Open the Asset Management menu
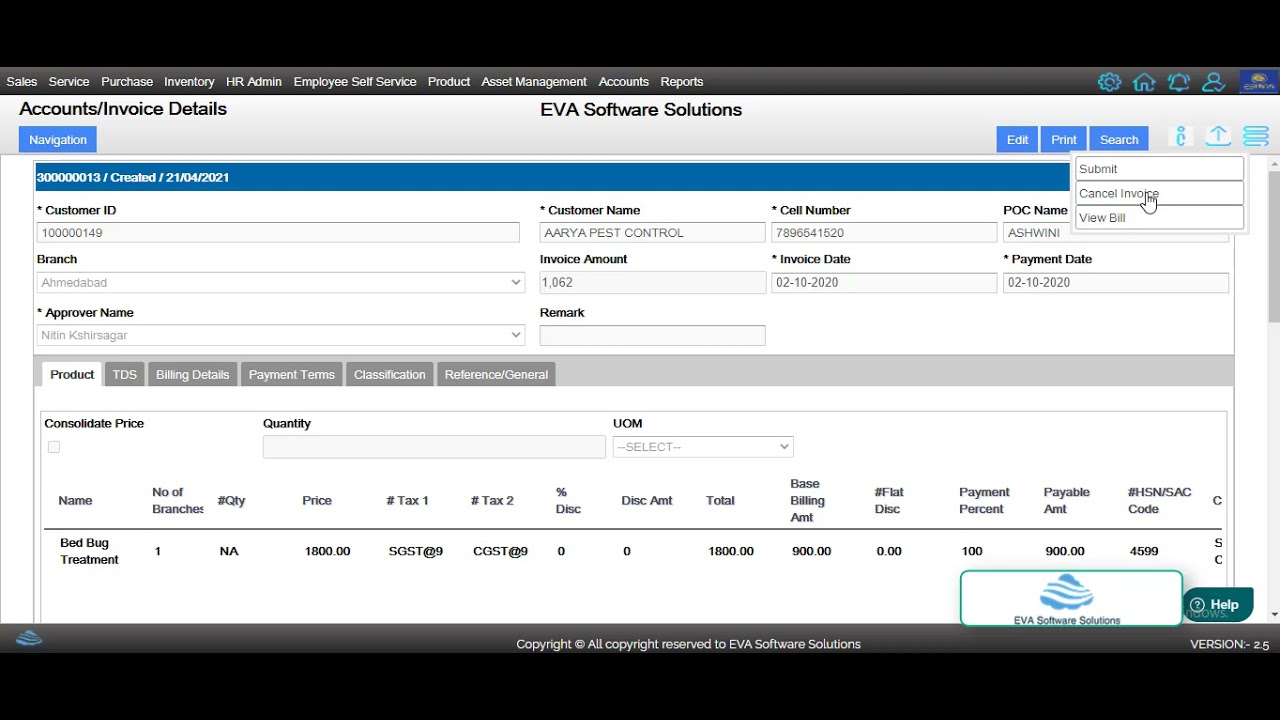 pyautogui.click(x=534, y=82)
